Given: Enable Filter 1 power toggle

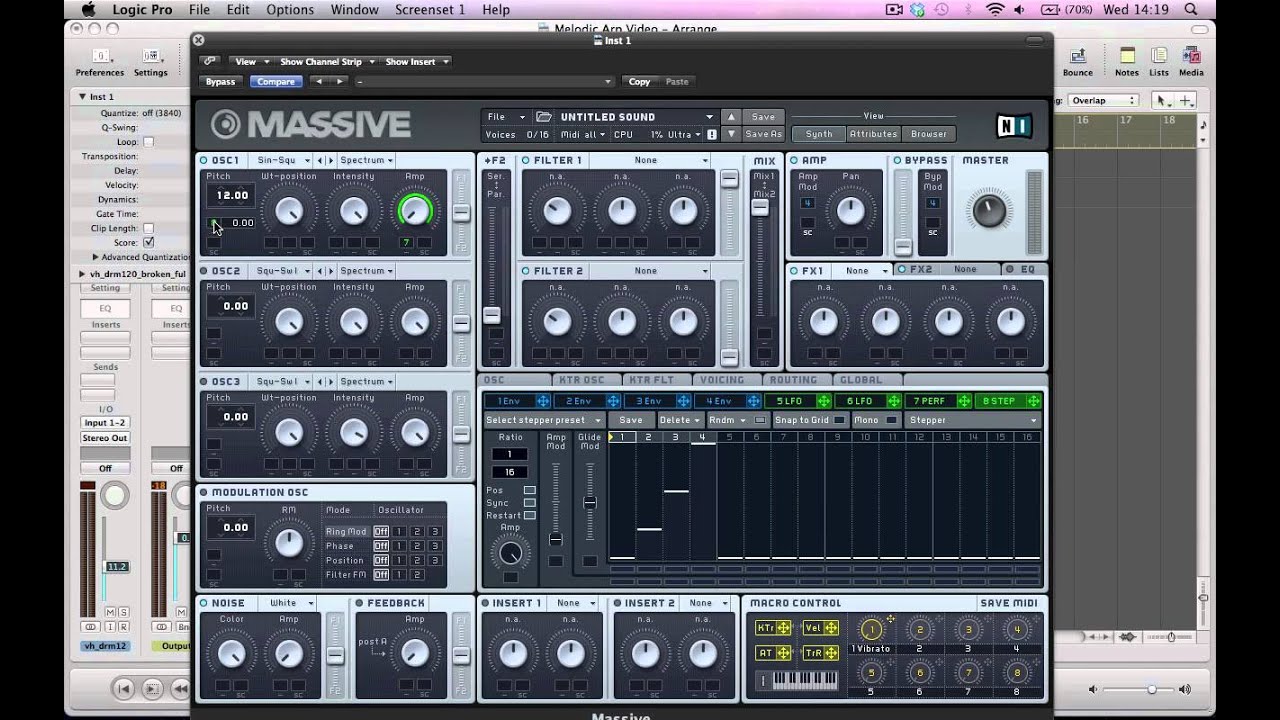Looking at the screenshot, I should [x=526, y=160].
